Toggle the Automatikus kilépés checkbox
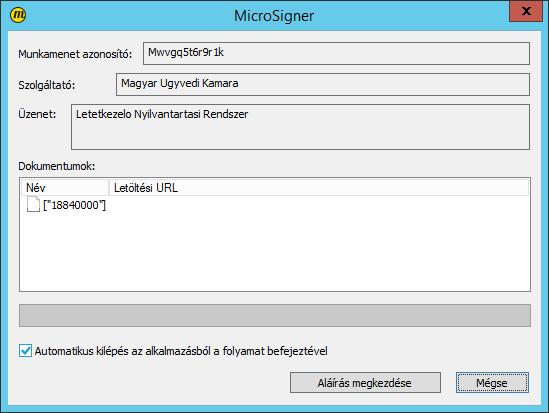 (26, 351)
